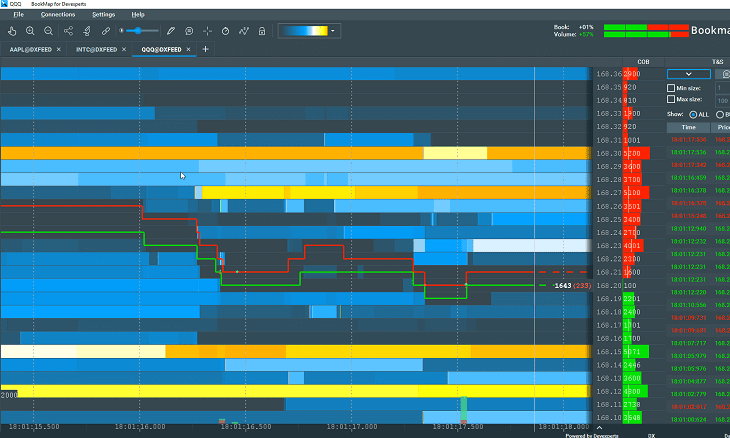This screenshot has height=438, width=730.
Task: Select the 18:01:10:556 trade row
Action: pos(698,305)
